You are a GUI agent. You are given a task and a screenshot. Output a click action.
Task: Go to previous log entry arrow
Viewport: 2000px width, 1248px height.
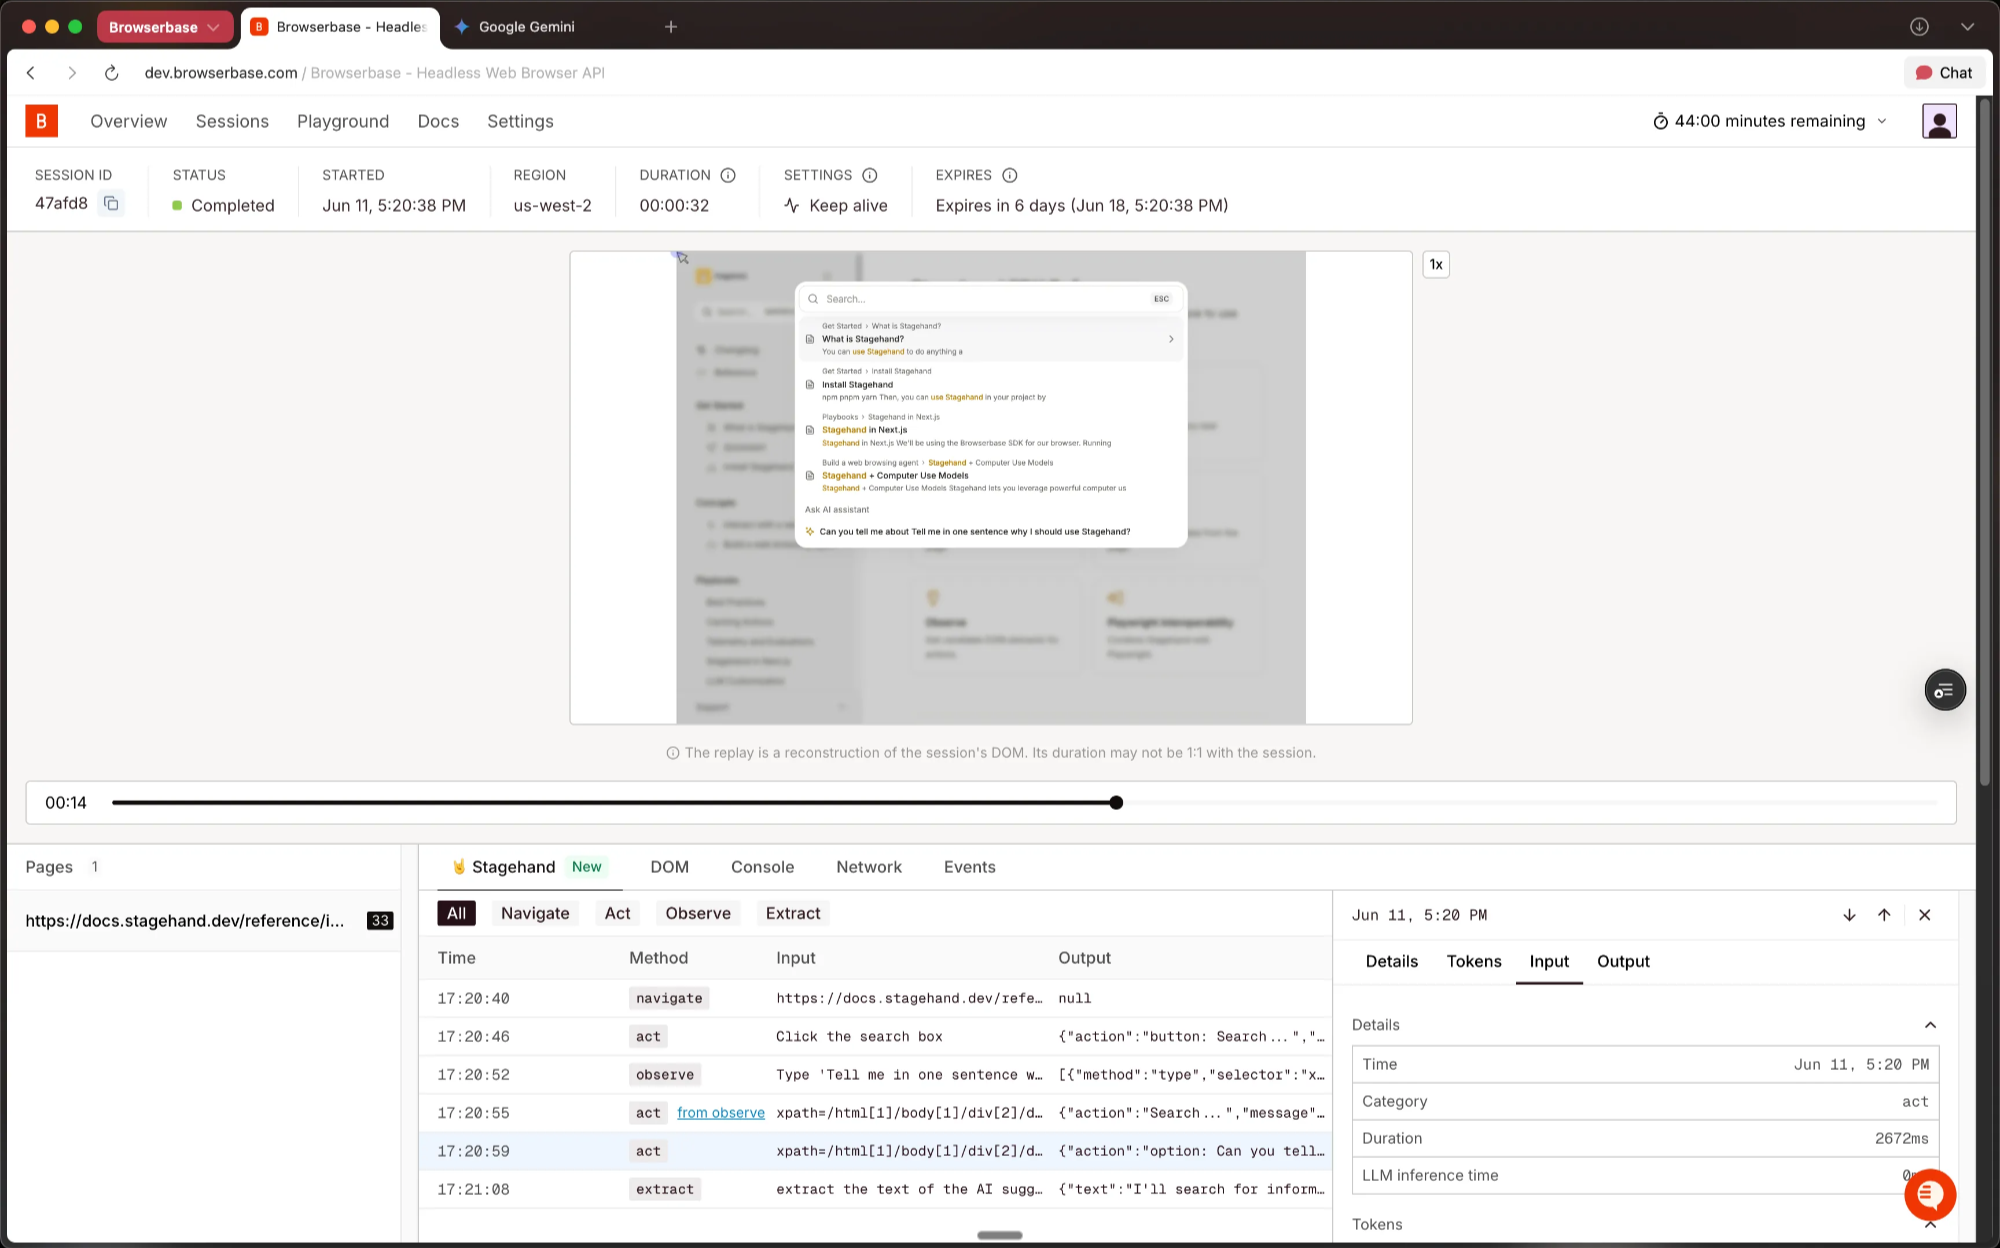[x=1884, y=915]
